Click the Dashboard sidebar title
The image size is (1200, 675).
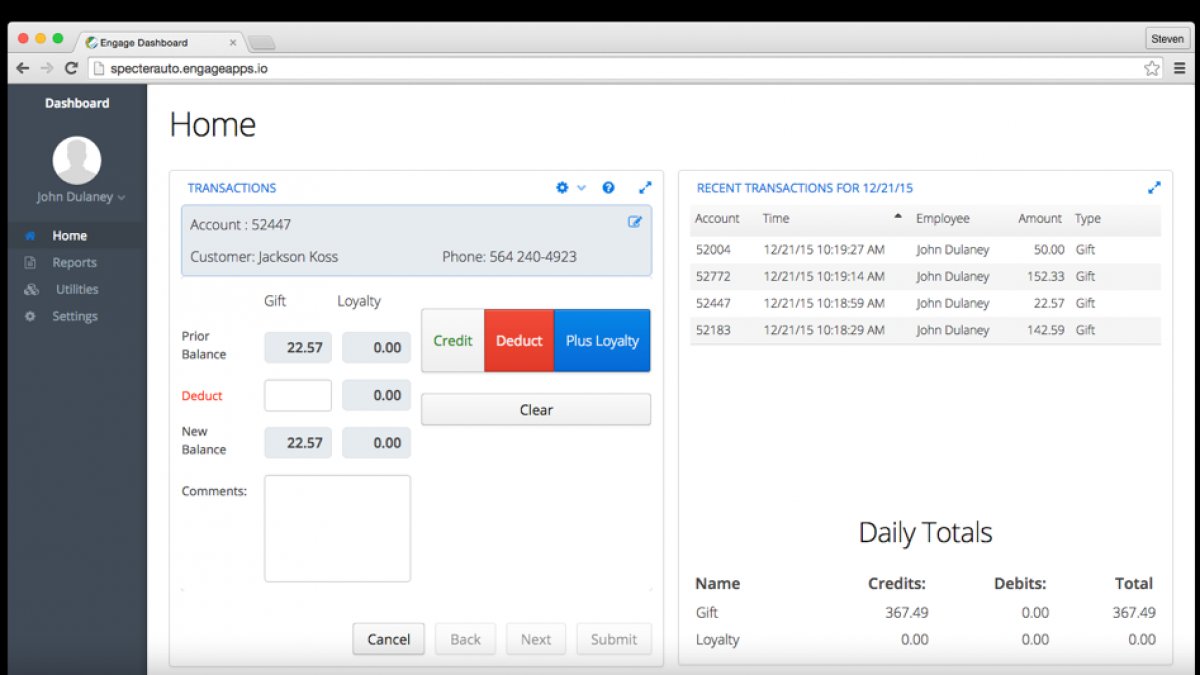point(77,103)
